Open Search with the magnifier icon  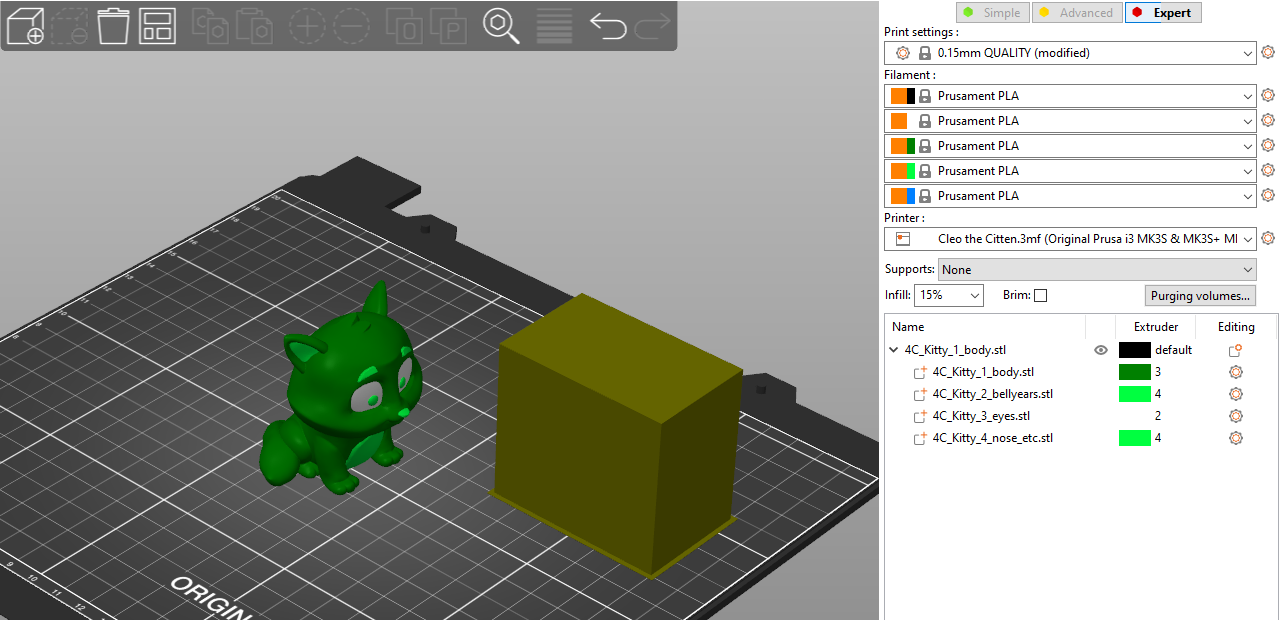502,26
